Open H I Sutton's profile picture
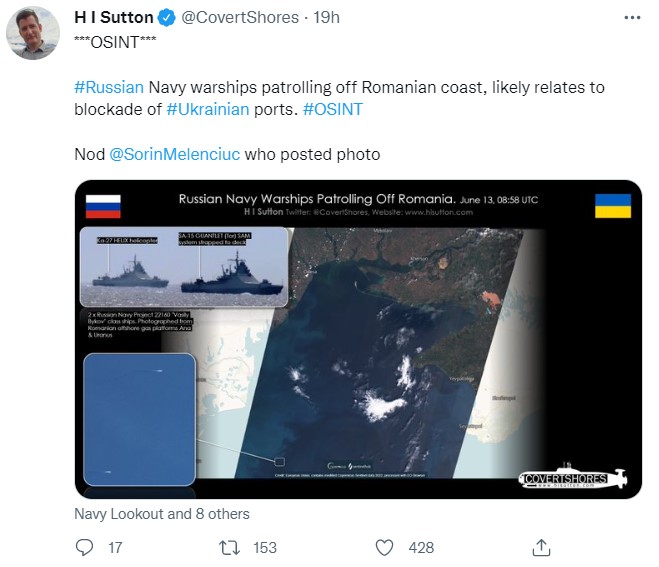The image size is (659, 567). coord(33,32)
